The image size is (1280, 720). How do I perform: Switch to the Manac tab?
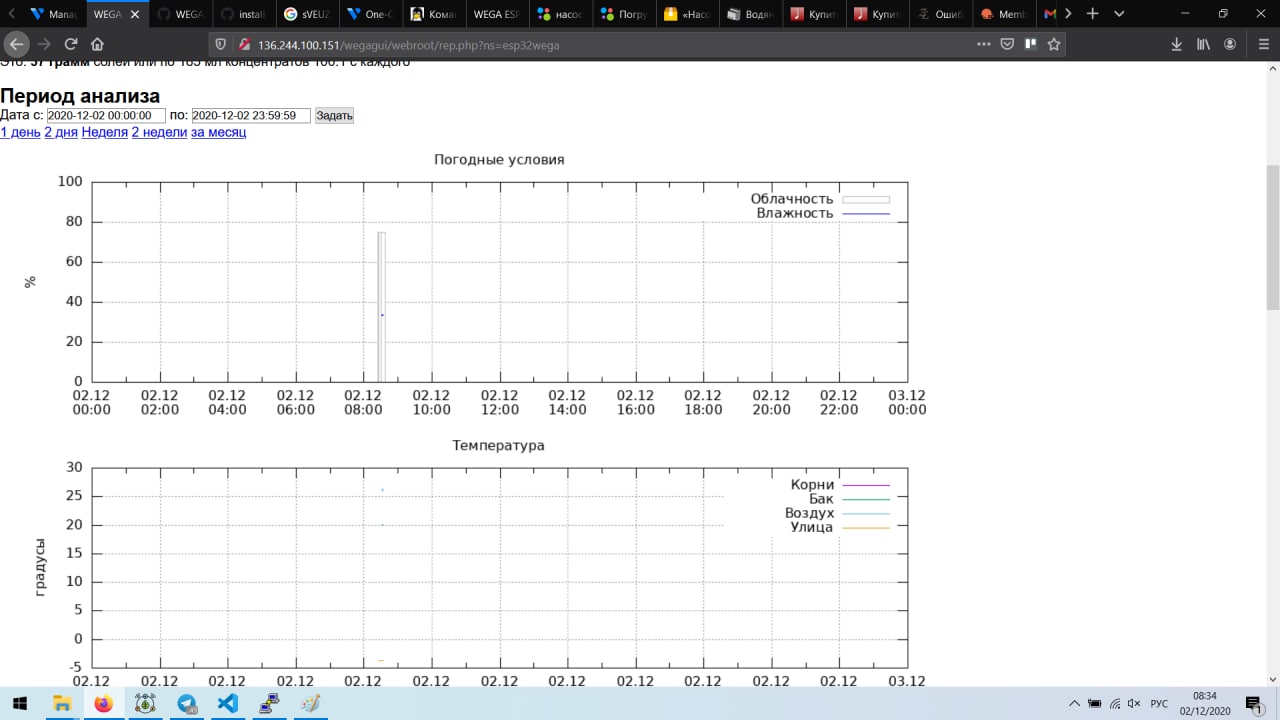point(54,14)
